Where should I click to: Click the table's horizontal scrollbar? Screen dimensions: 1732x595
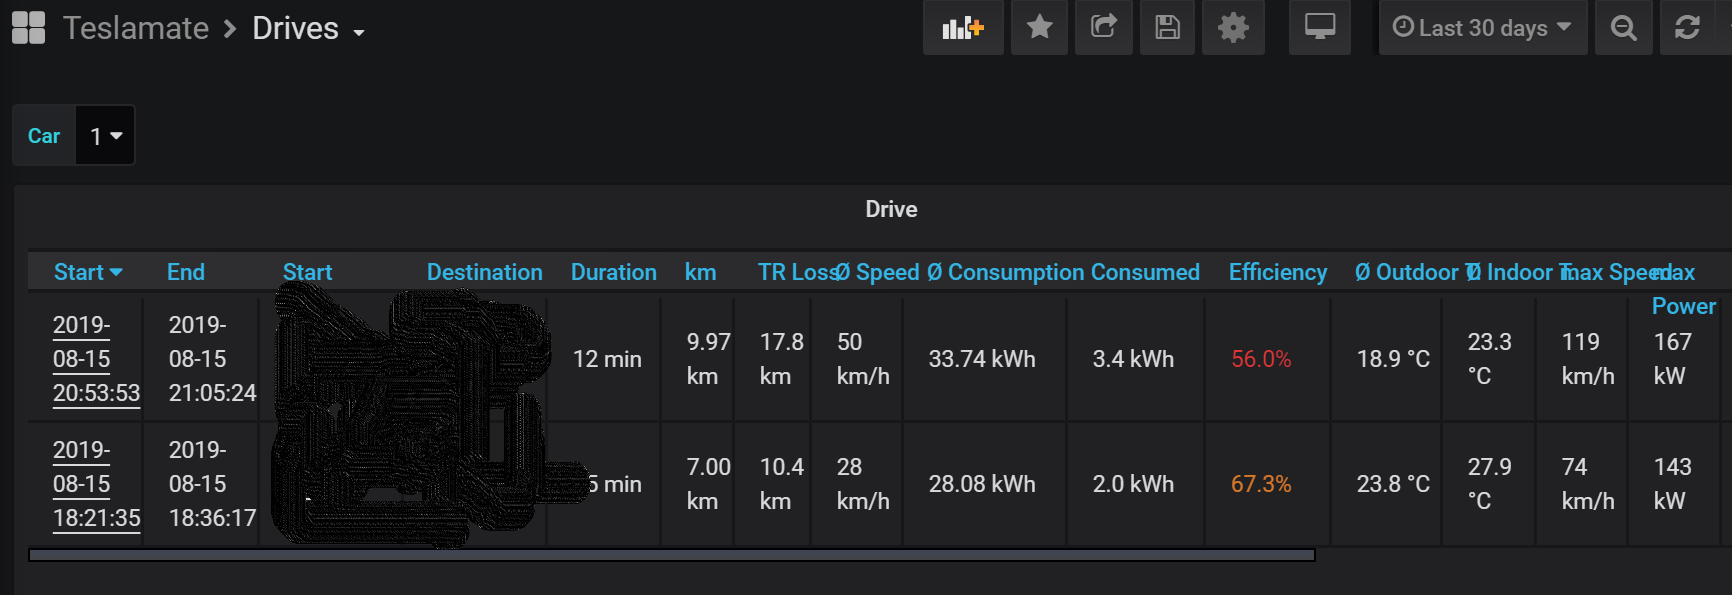tap(672, 555)
